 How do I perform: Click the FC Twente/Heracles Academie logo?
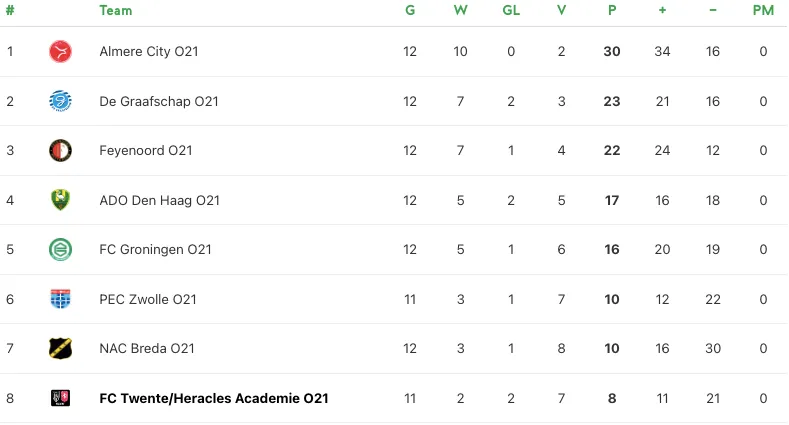pyautogui.click(x=61, y=398)
